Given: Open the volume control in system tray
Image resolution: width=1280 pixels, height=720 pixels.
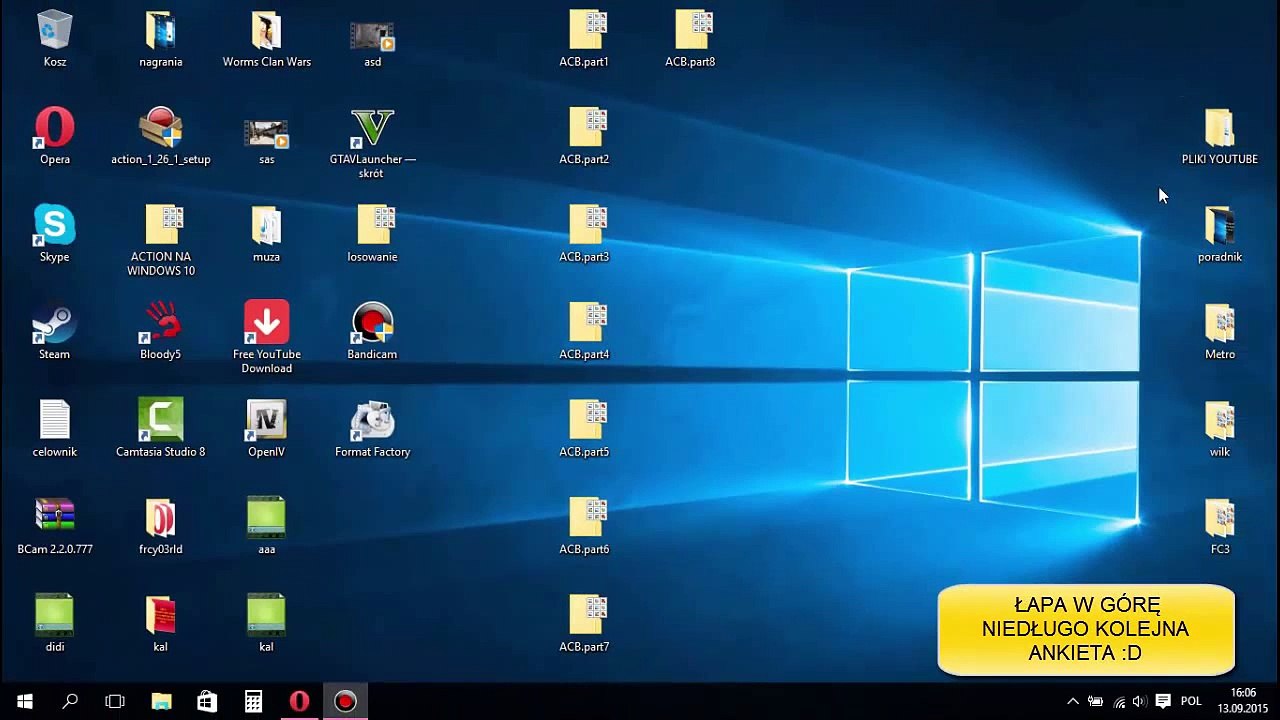Looking at the screenshot, I should click(x=1140, y=702).
